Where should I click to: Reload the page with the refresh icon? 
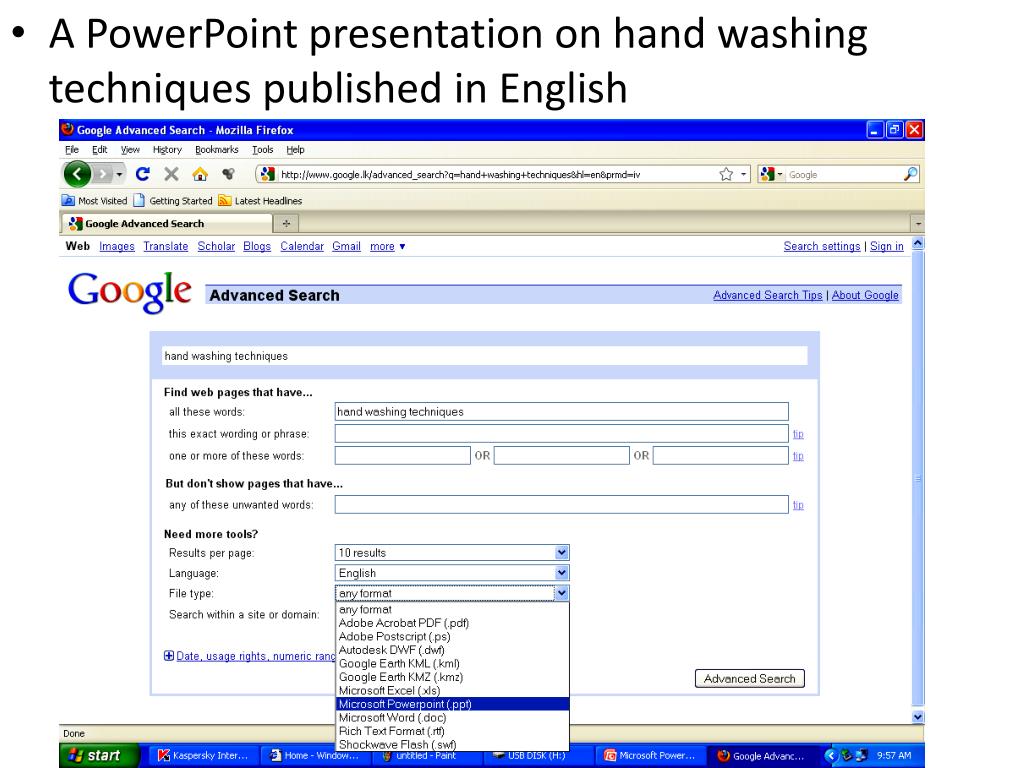[x=142, y=174]
